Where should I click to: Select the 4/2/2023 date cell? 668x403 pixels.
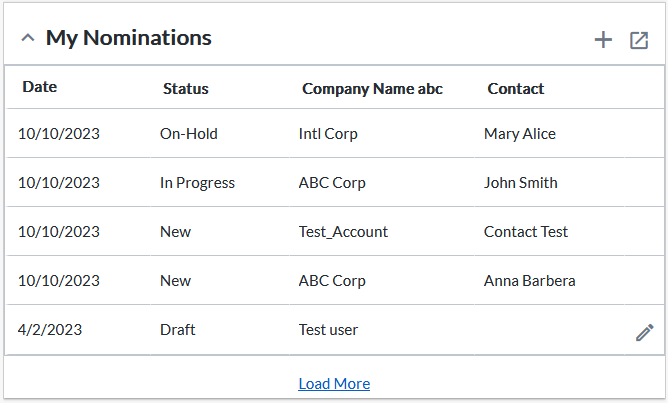(50, 330)
